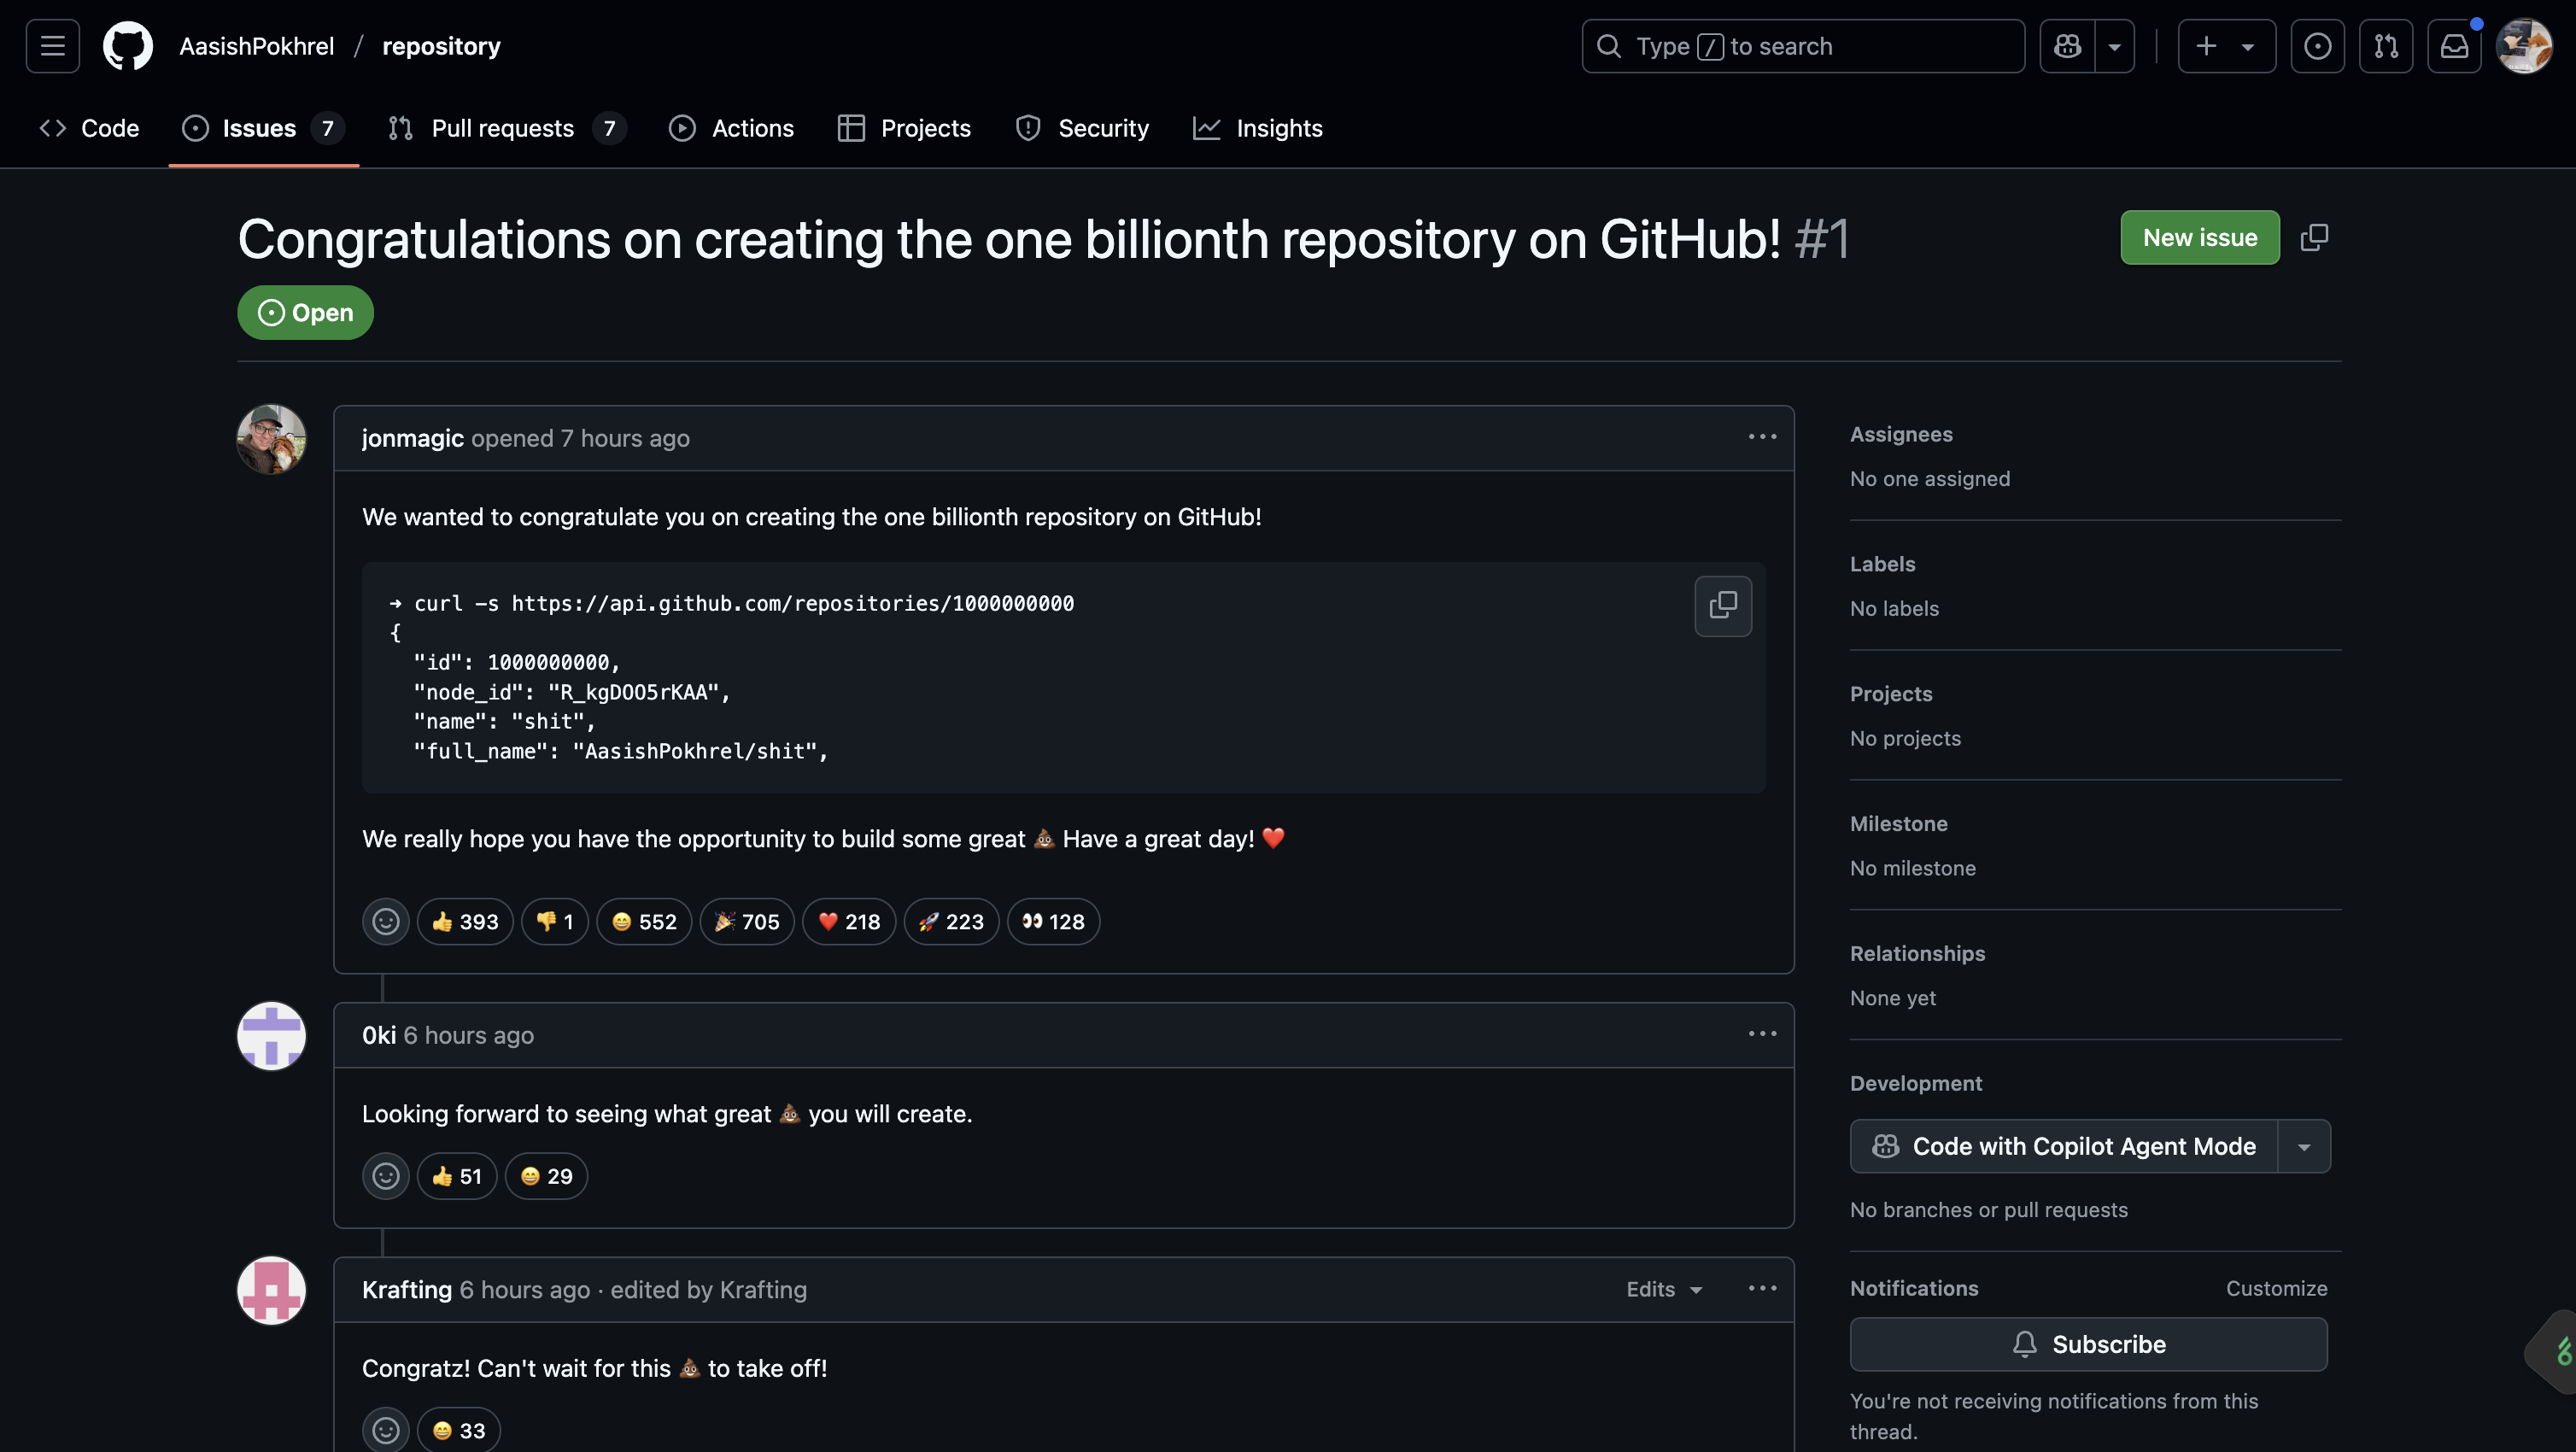Click the GitHub Octocat logo
The image size is (2576, 1452).
(x=128, y=46)
